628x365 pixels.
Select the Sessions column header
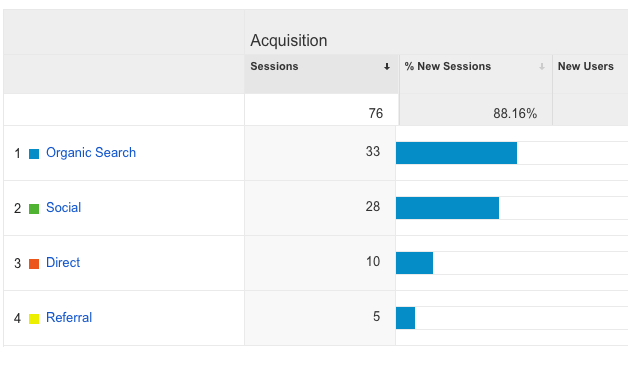click(x=274, y=66)
